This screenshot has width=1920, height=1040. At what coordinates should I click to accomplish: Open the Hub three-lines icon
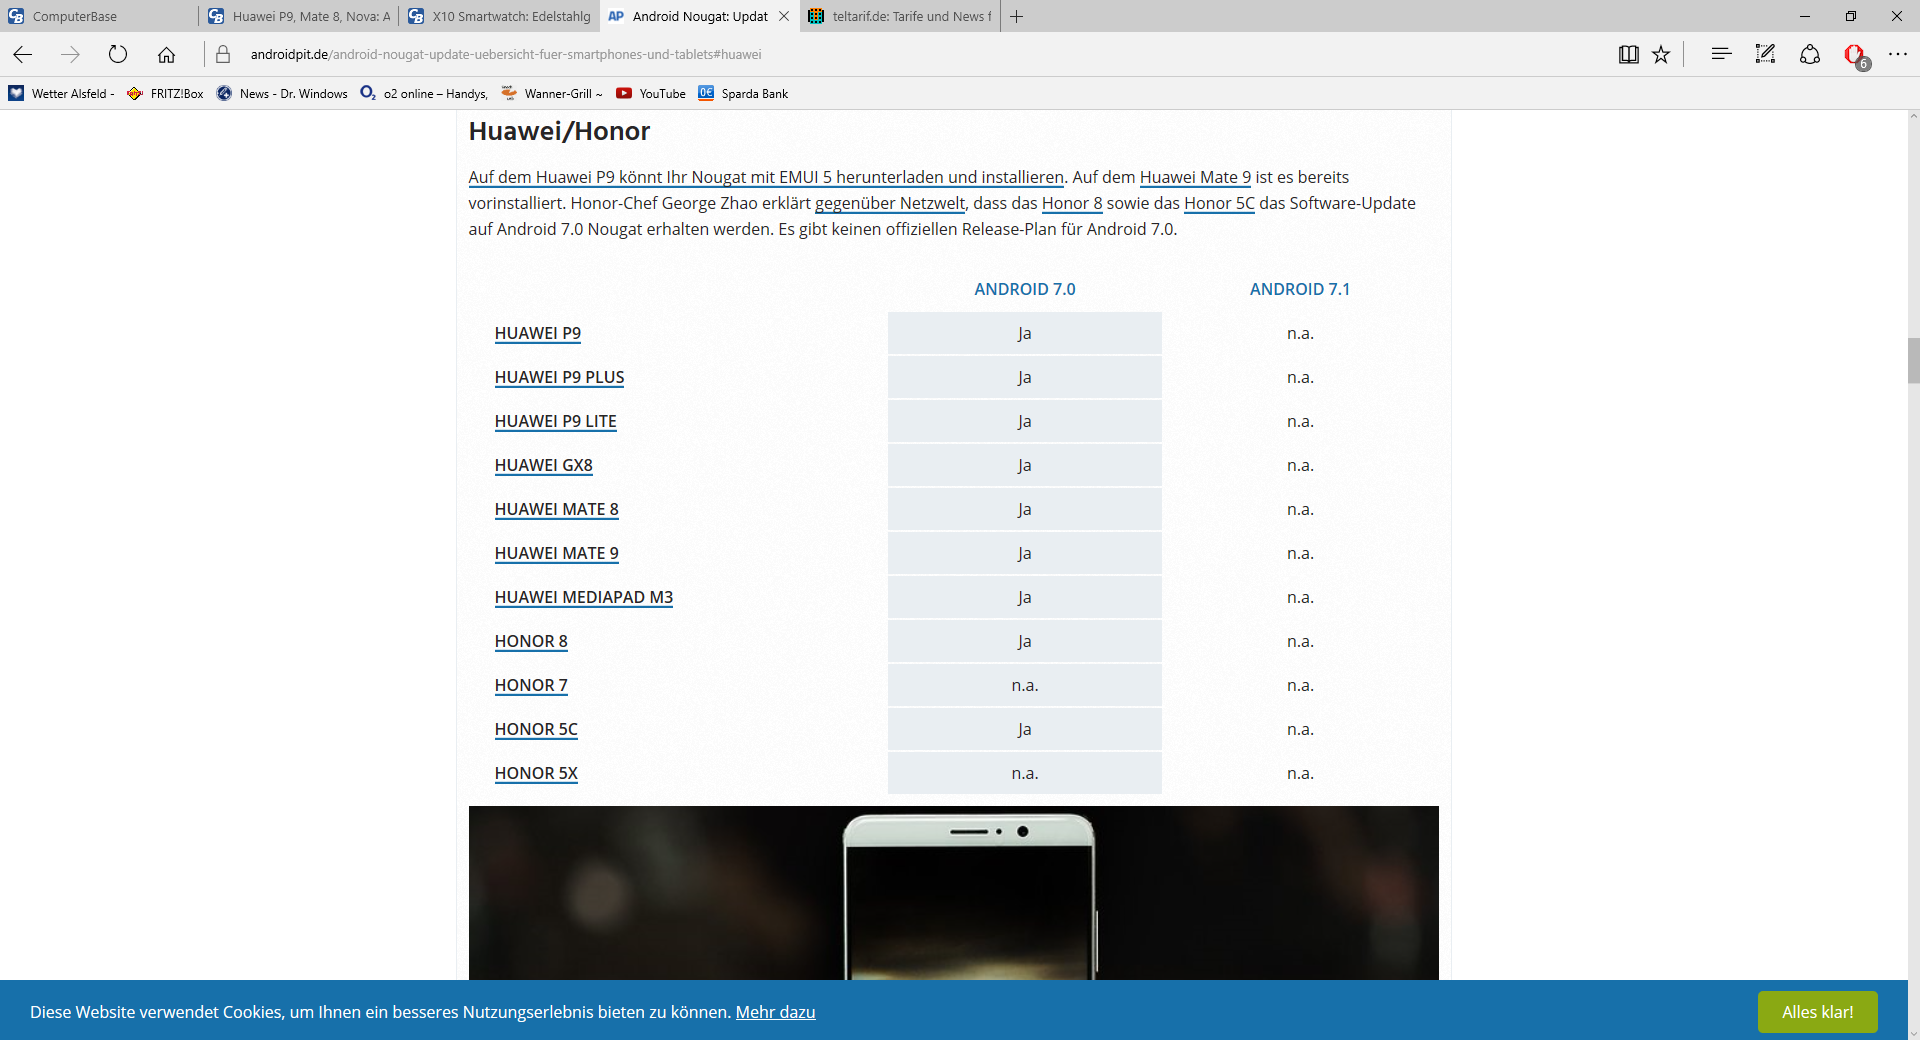click(x=1721, y=55)
